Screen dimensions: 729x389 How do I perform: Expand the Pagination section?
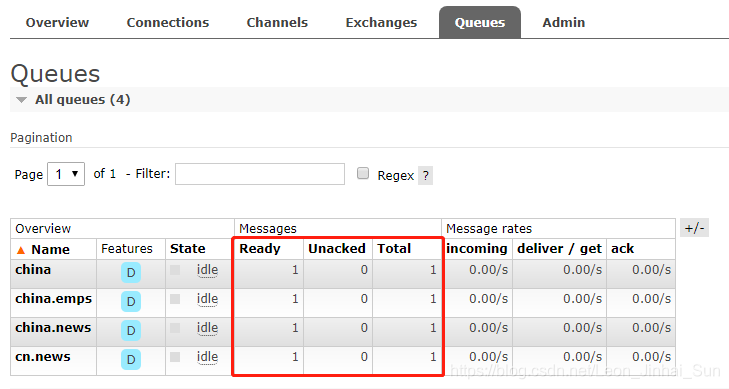click(41, 138)
